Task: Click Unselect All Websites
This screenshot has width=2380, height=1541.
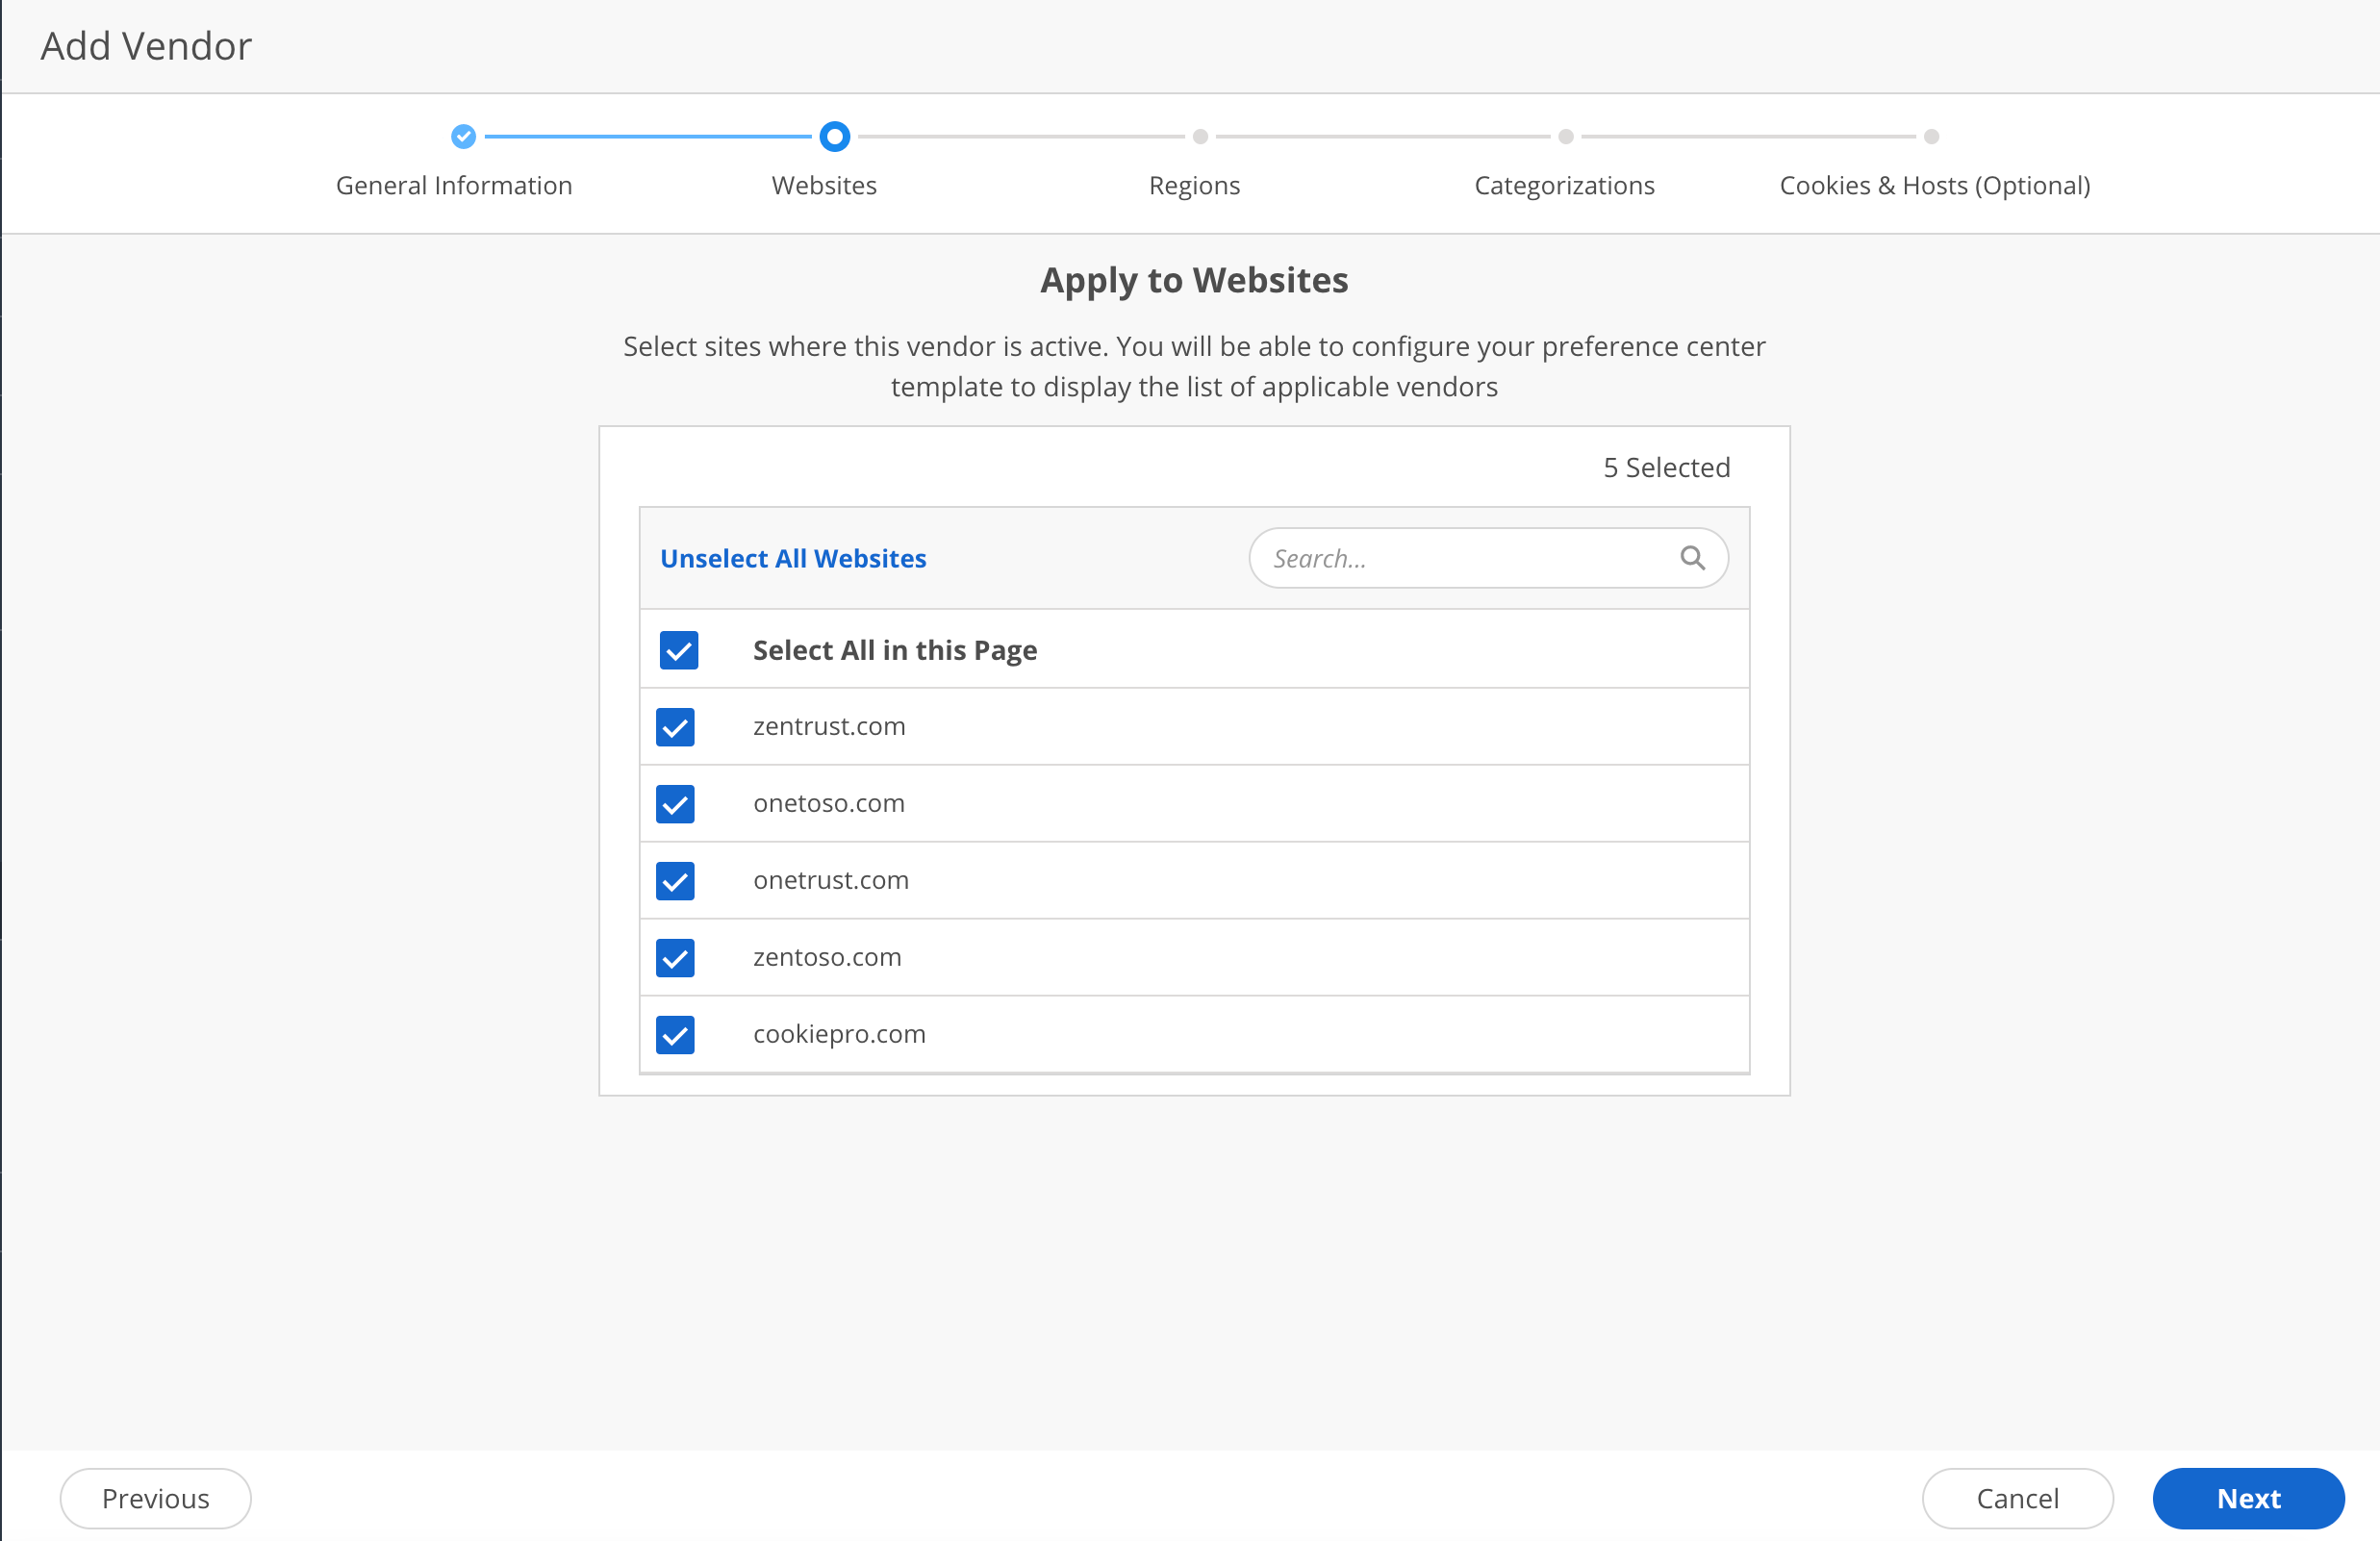Action: [793, 557]
